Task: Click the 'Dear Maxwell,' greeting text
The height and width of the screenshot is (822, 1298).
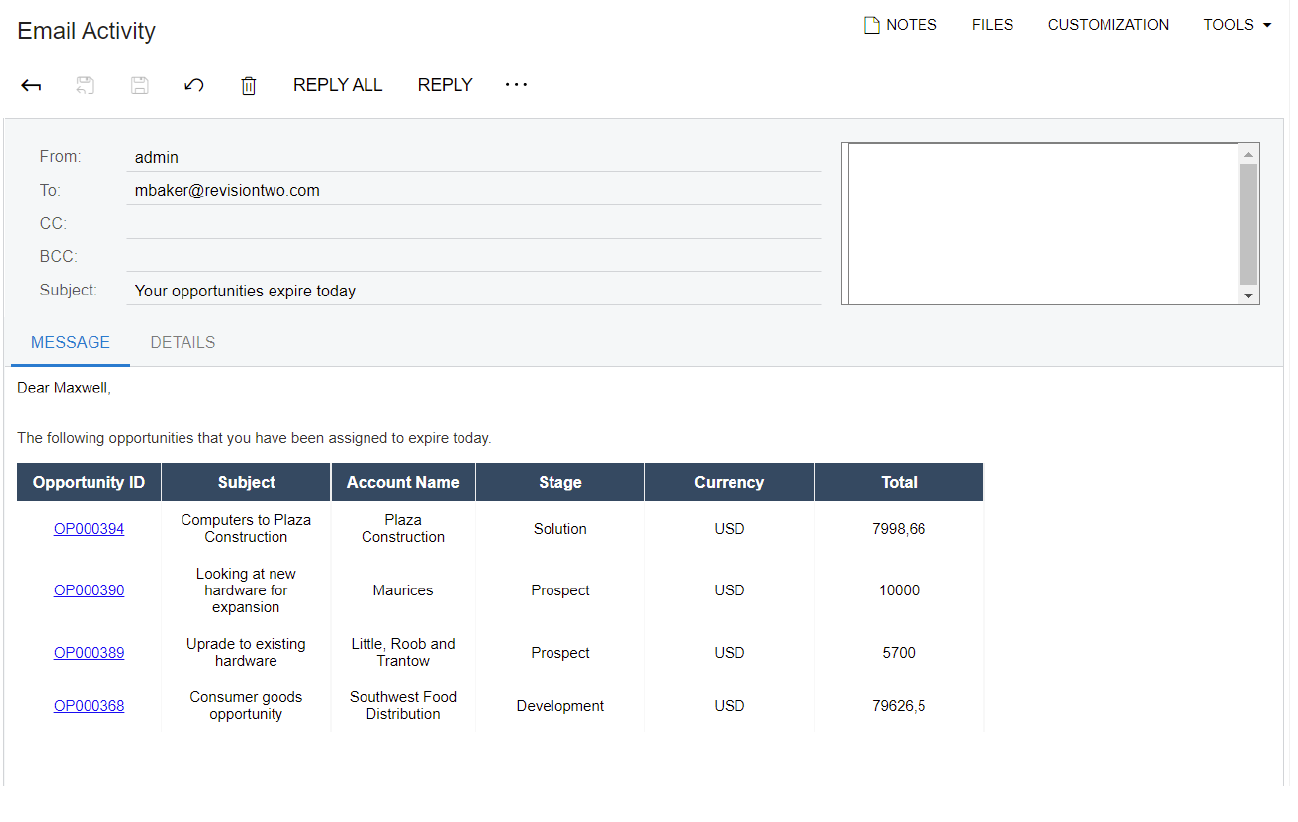Action: 64,388
